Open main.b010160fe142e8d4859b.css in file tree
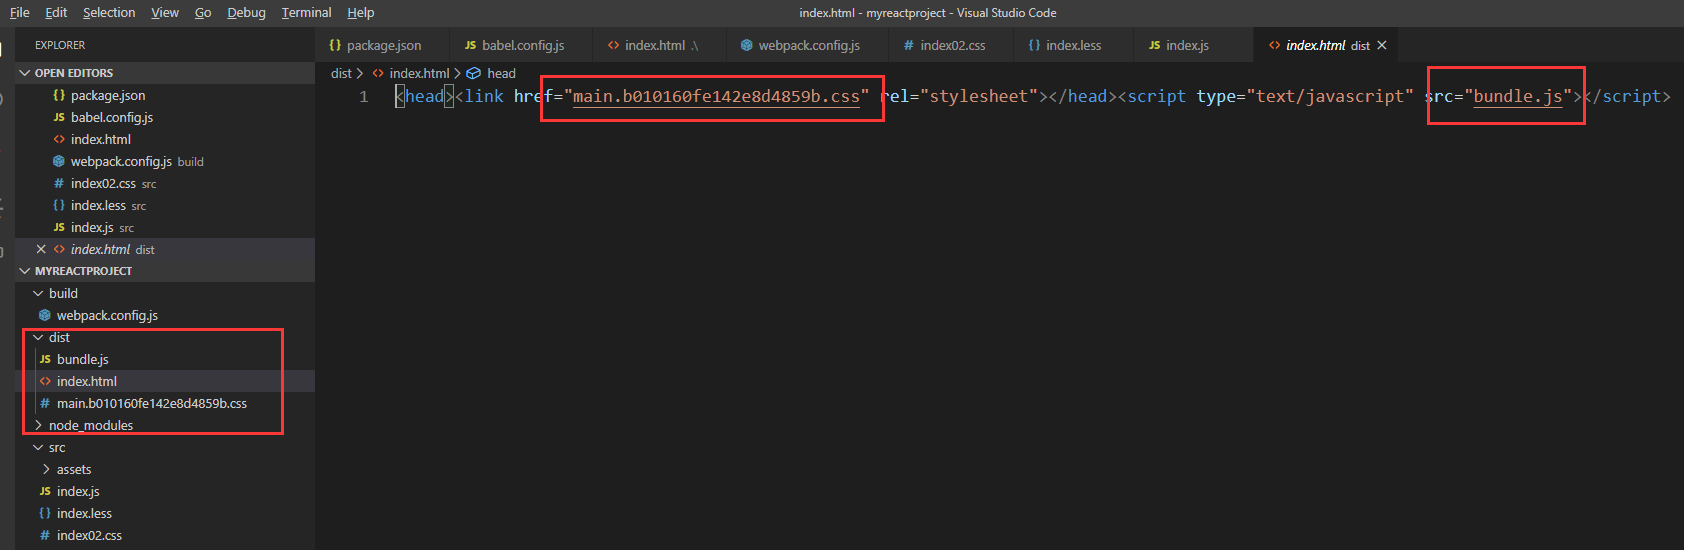Viewport: 1684px width, 550px height. point(152,403)
